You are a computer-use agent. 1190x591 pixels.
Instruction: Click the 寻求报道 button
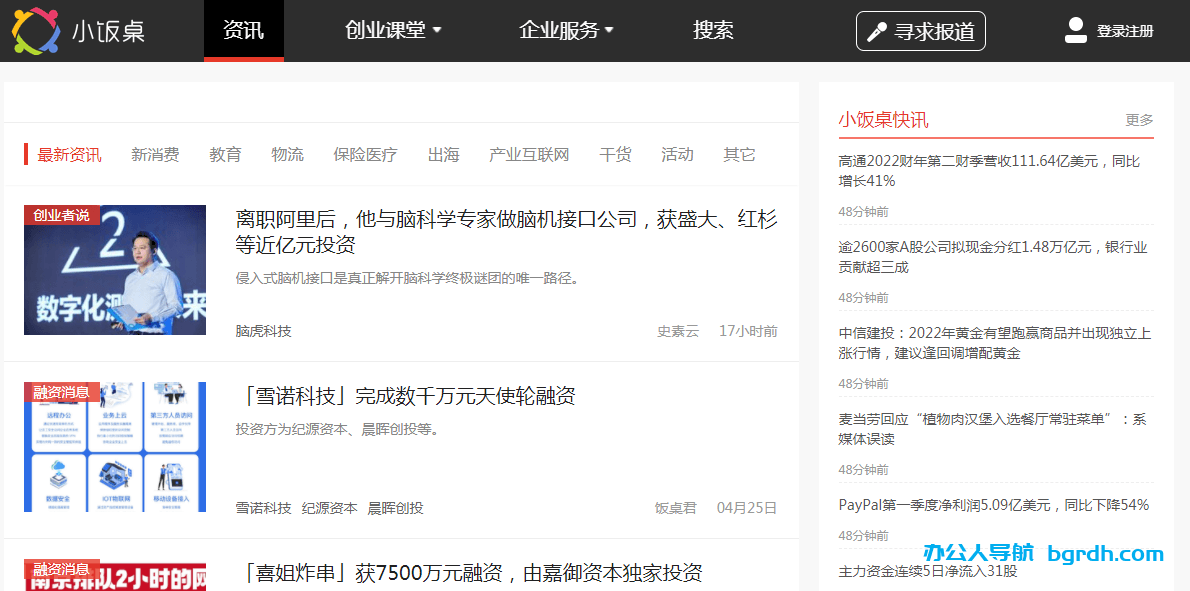920,30
